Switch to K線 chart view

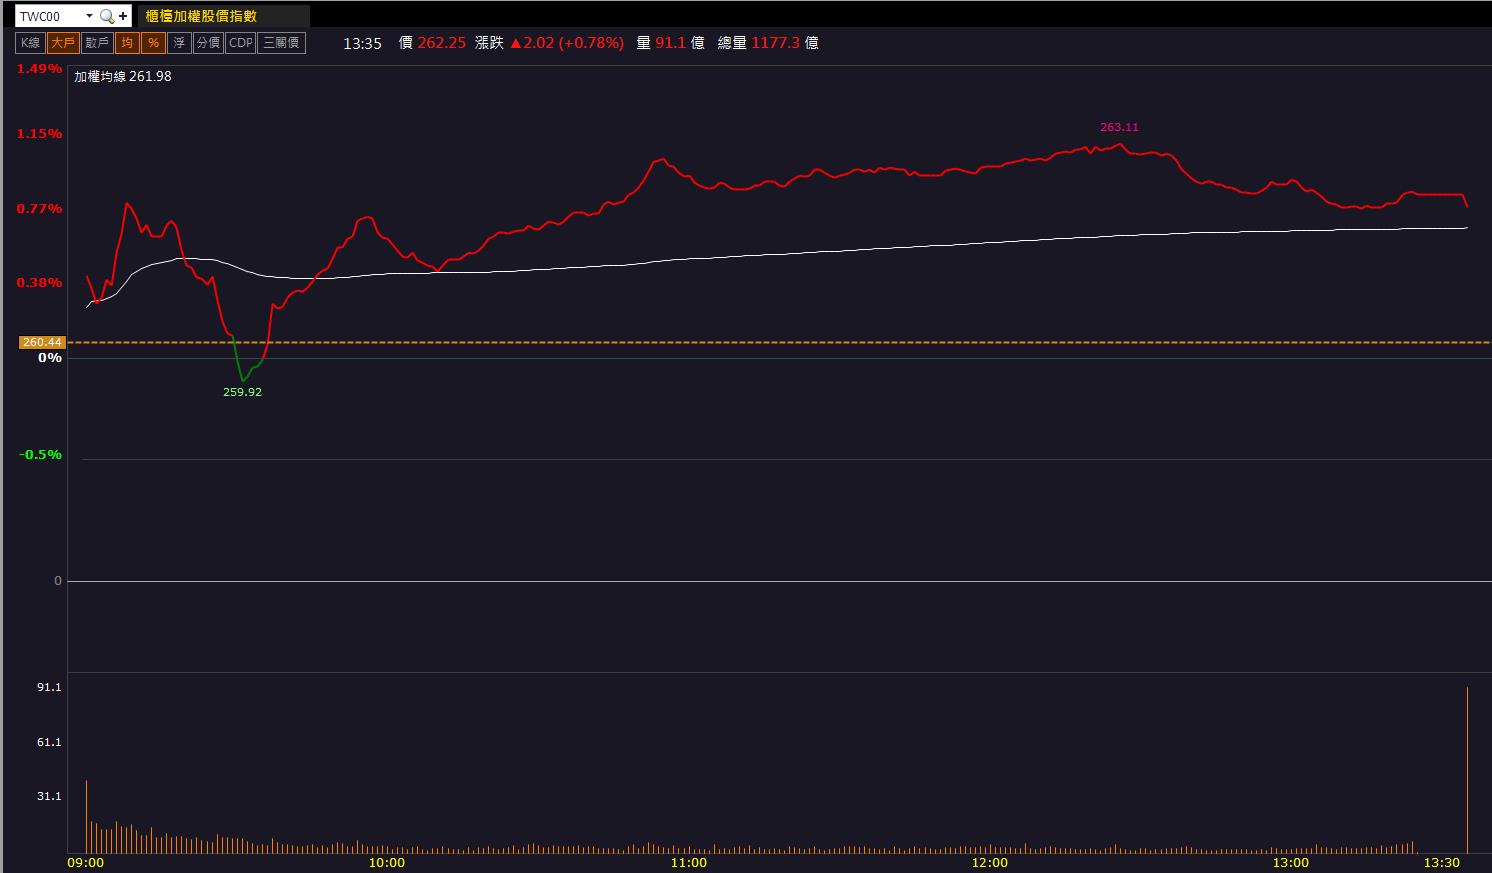click(x=31, y=43)
